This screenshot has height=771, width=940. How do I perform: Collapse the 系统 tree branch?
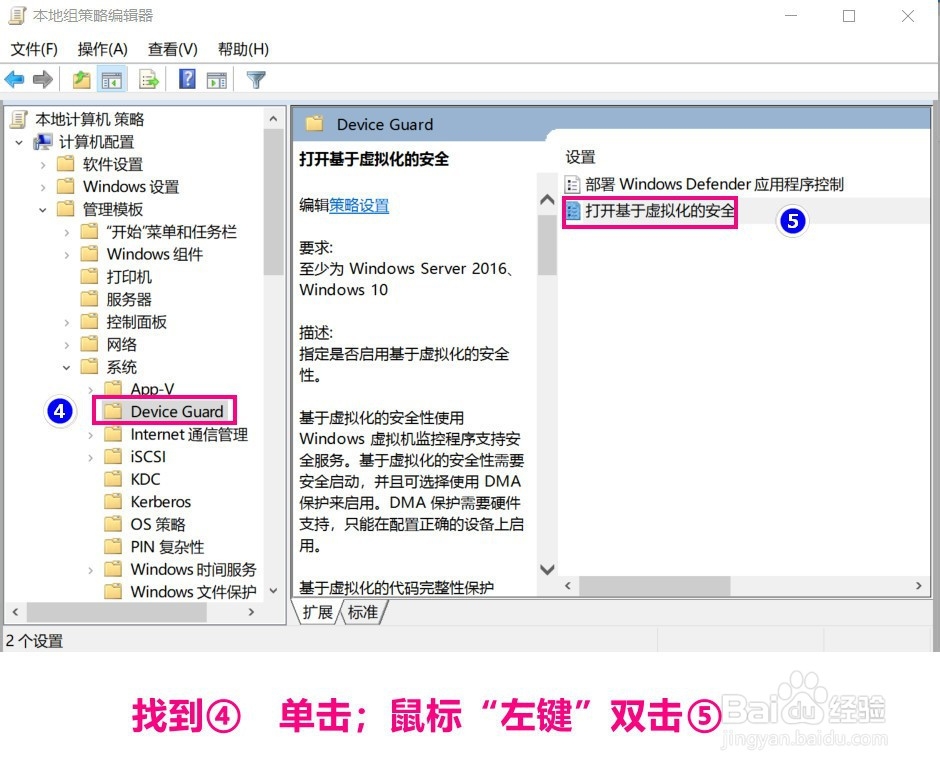(x=66, y=366)
